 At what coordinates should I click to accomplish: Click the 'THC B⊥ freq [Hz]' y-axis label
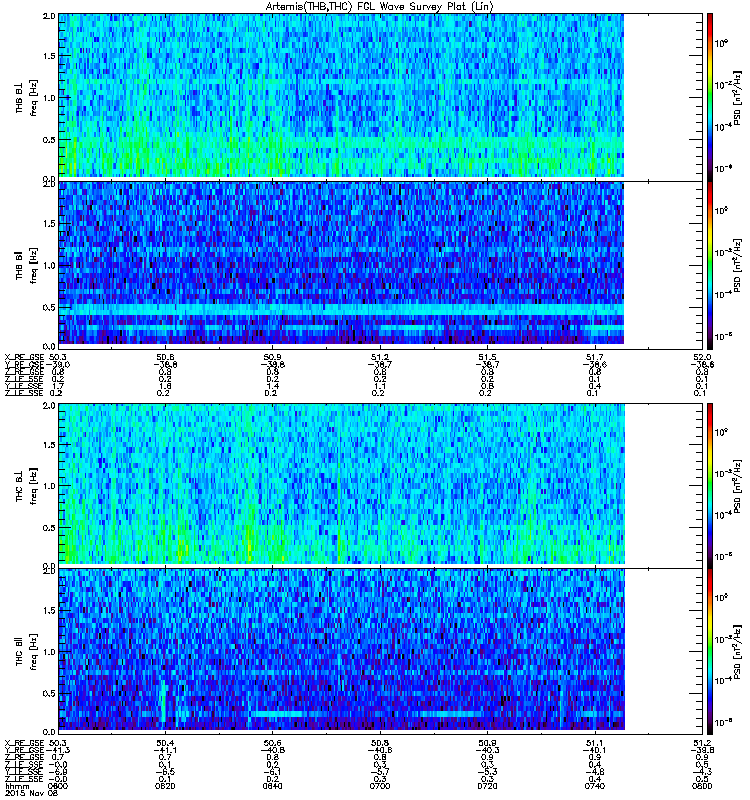pyautogui.click(x=27, y=486)
